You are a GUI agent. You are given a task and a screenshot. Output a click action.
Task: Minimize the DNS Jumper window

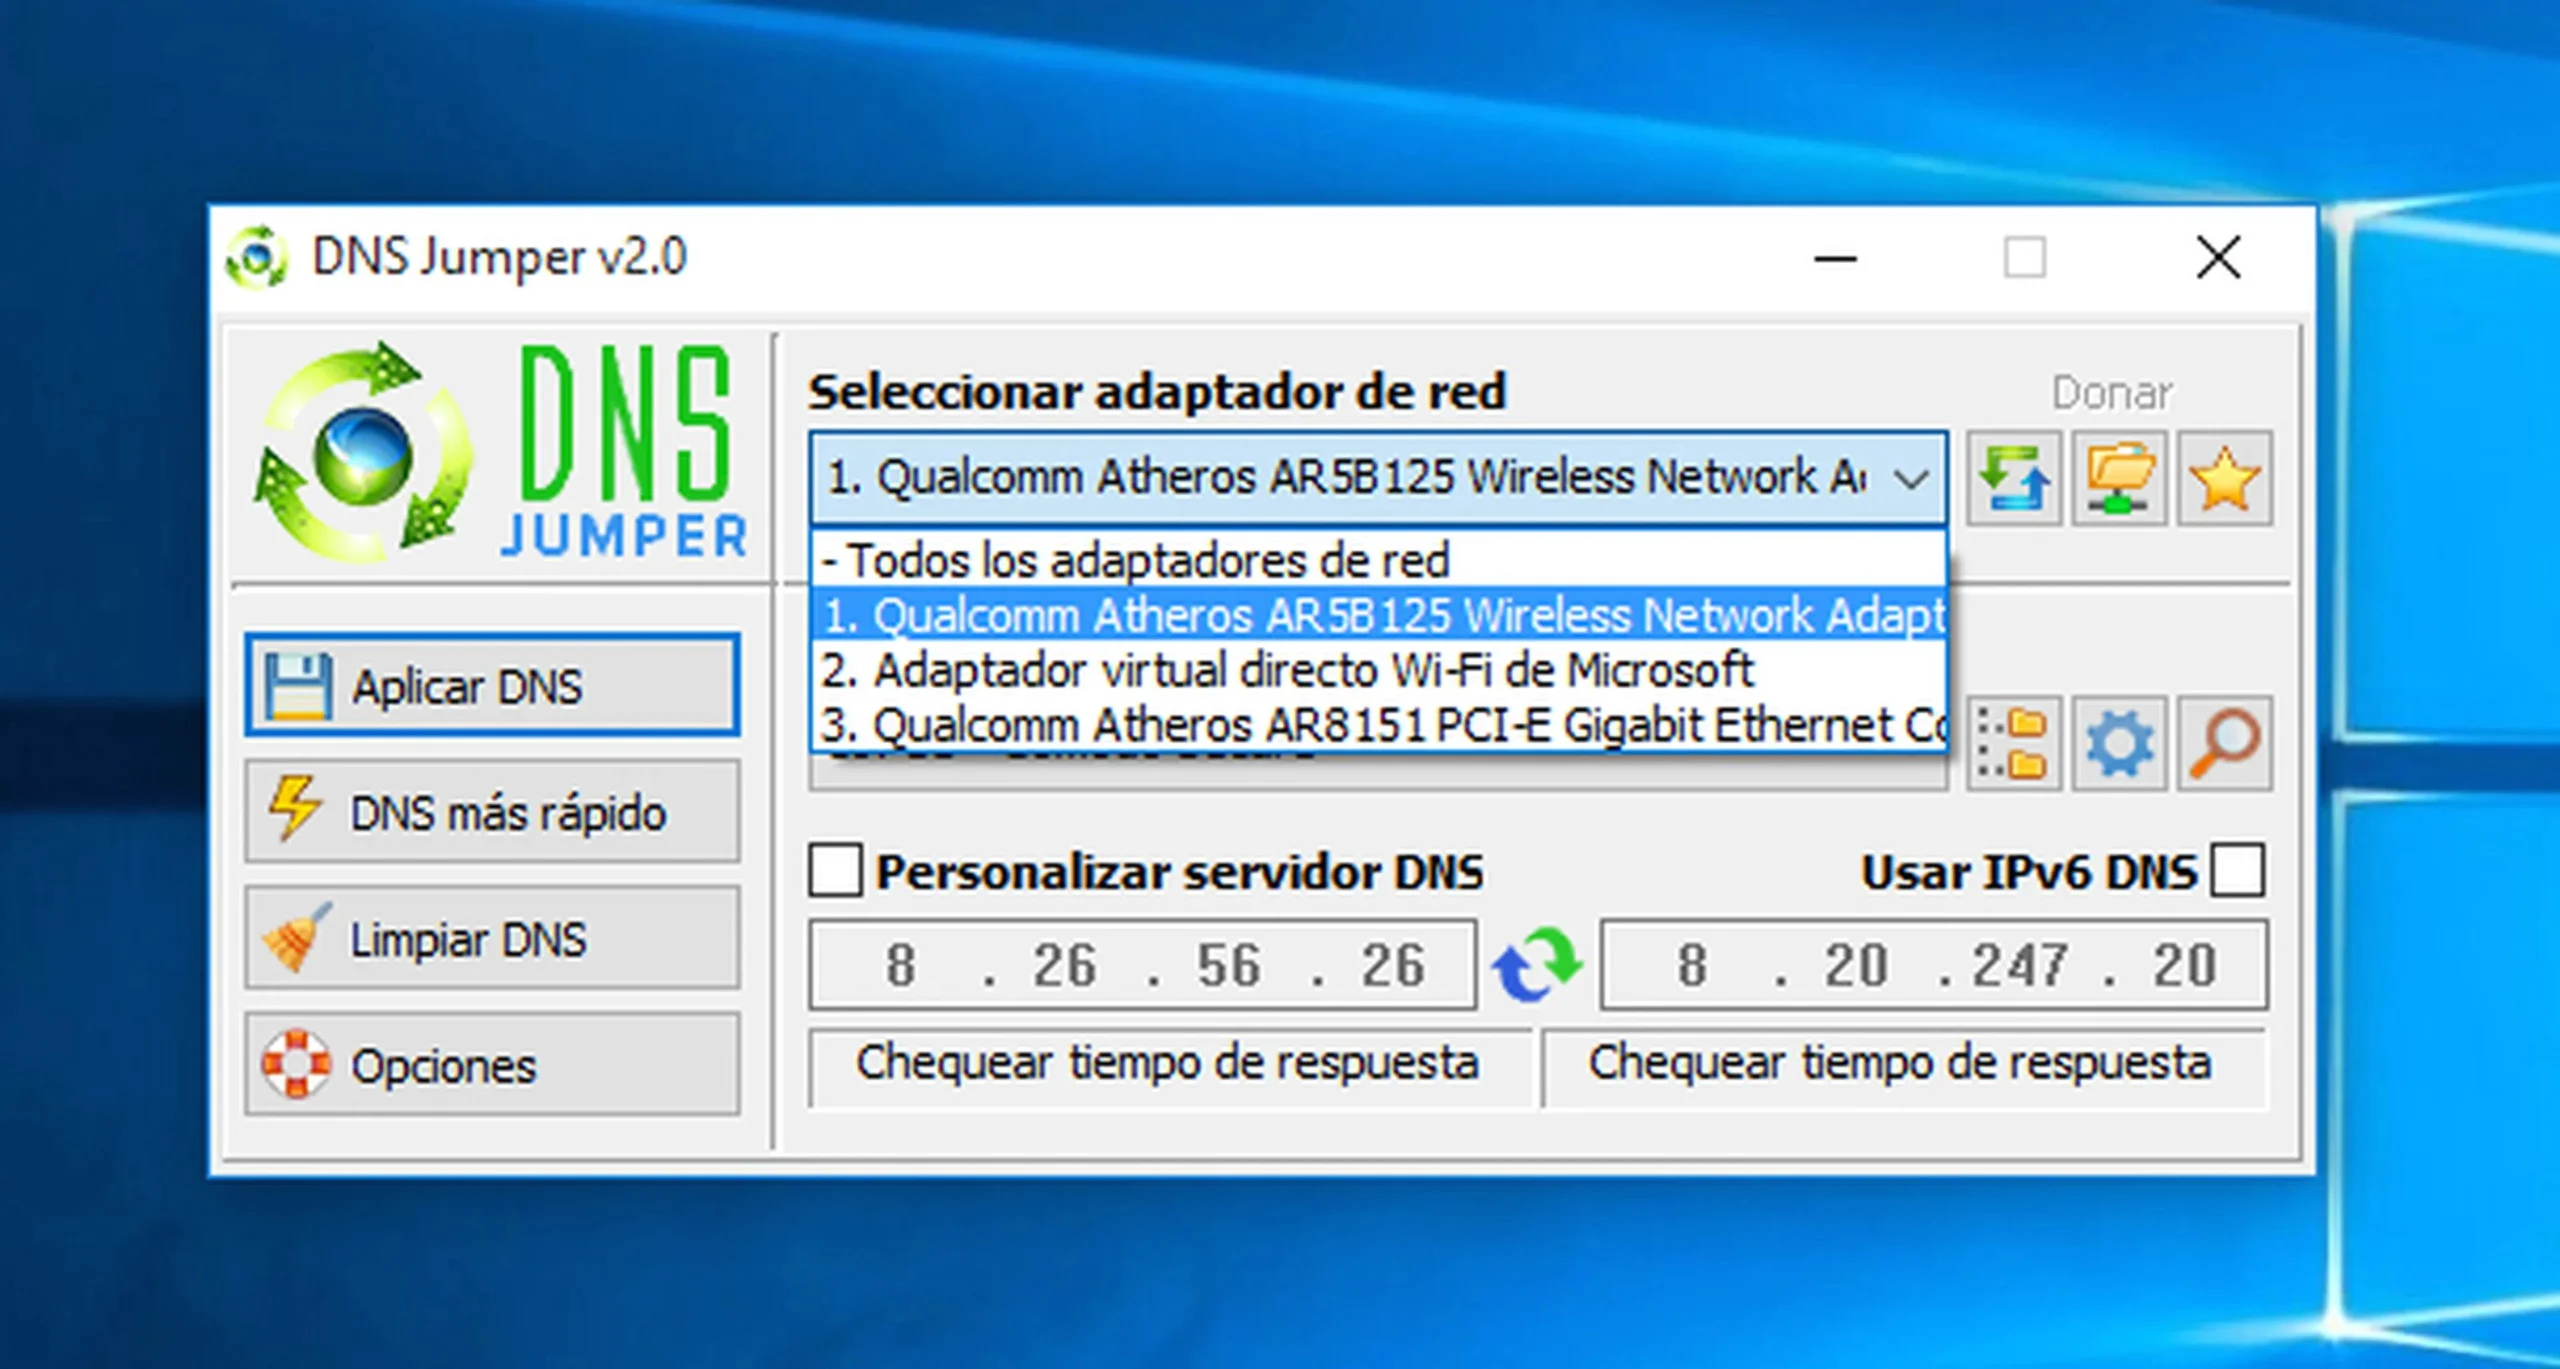coord(1835,258)
